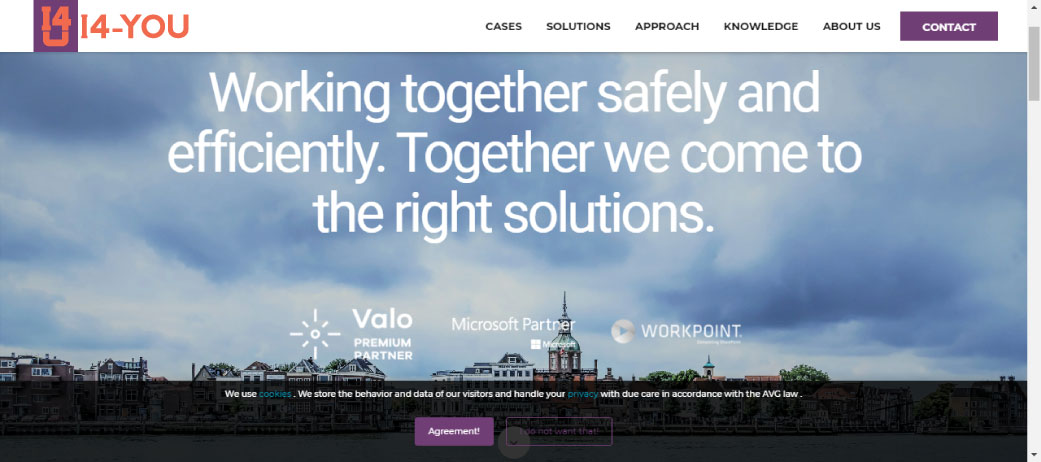The width and height of the screenshot is (1041, 462).
Task: Click the scrollbar up arrow
Action: (x=1034, y=6)
